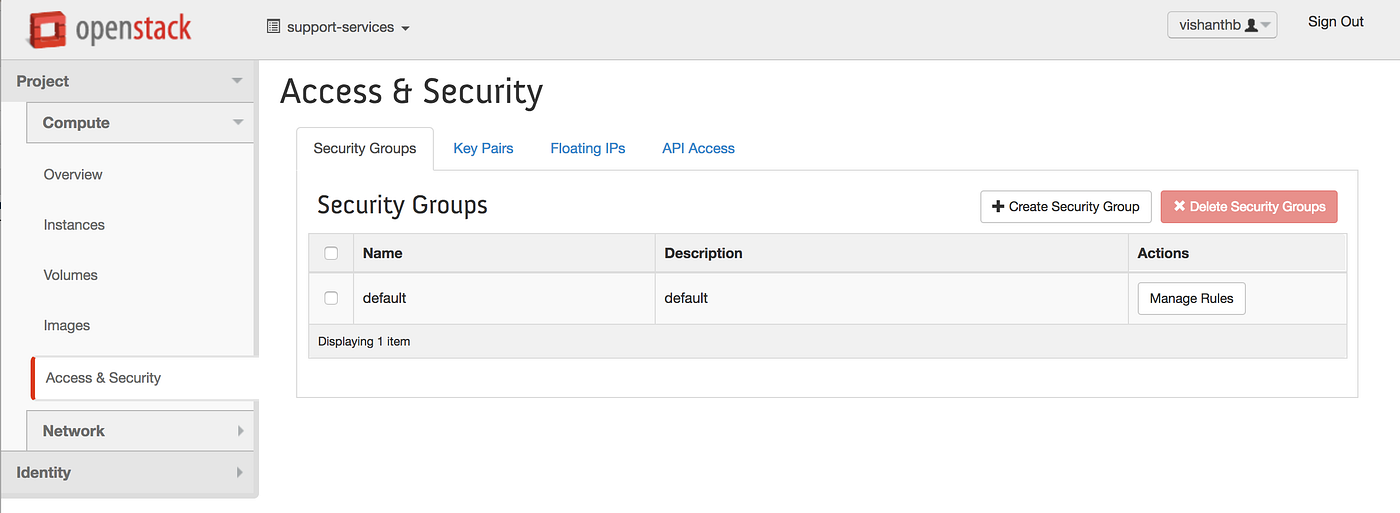Image resolution: width=1400 pixels, height=513 pixels.
Task: Collapse the Project section in sidebar
Action: pos(237,81)
